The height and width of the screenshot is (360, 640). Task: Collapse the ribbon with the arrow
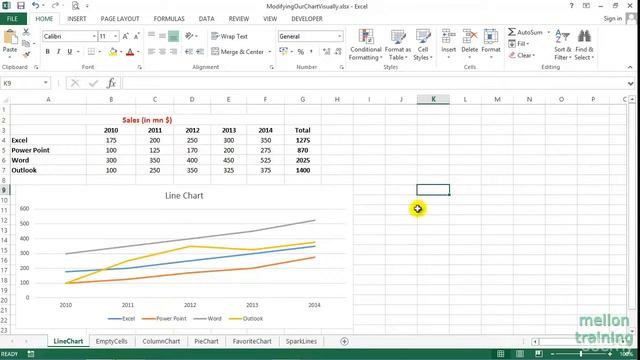click(x=630, y=67)
